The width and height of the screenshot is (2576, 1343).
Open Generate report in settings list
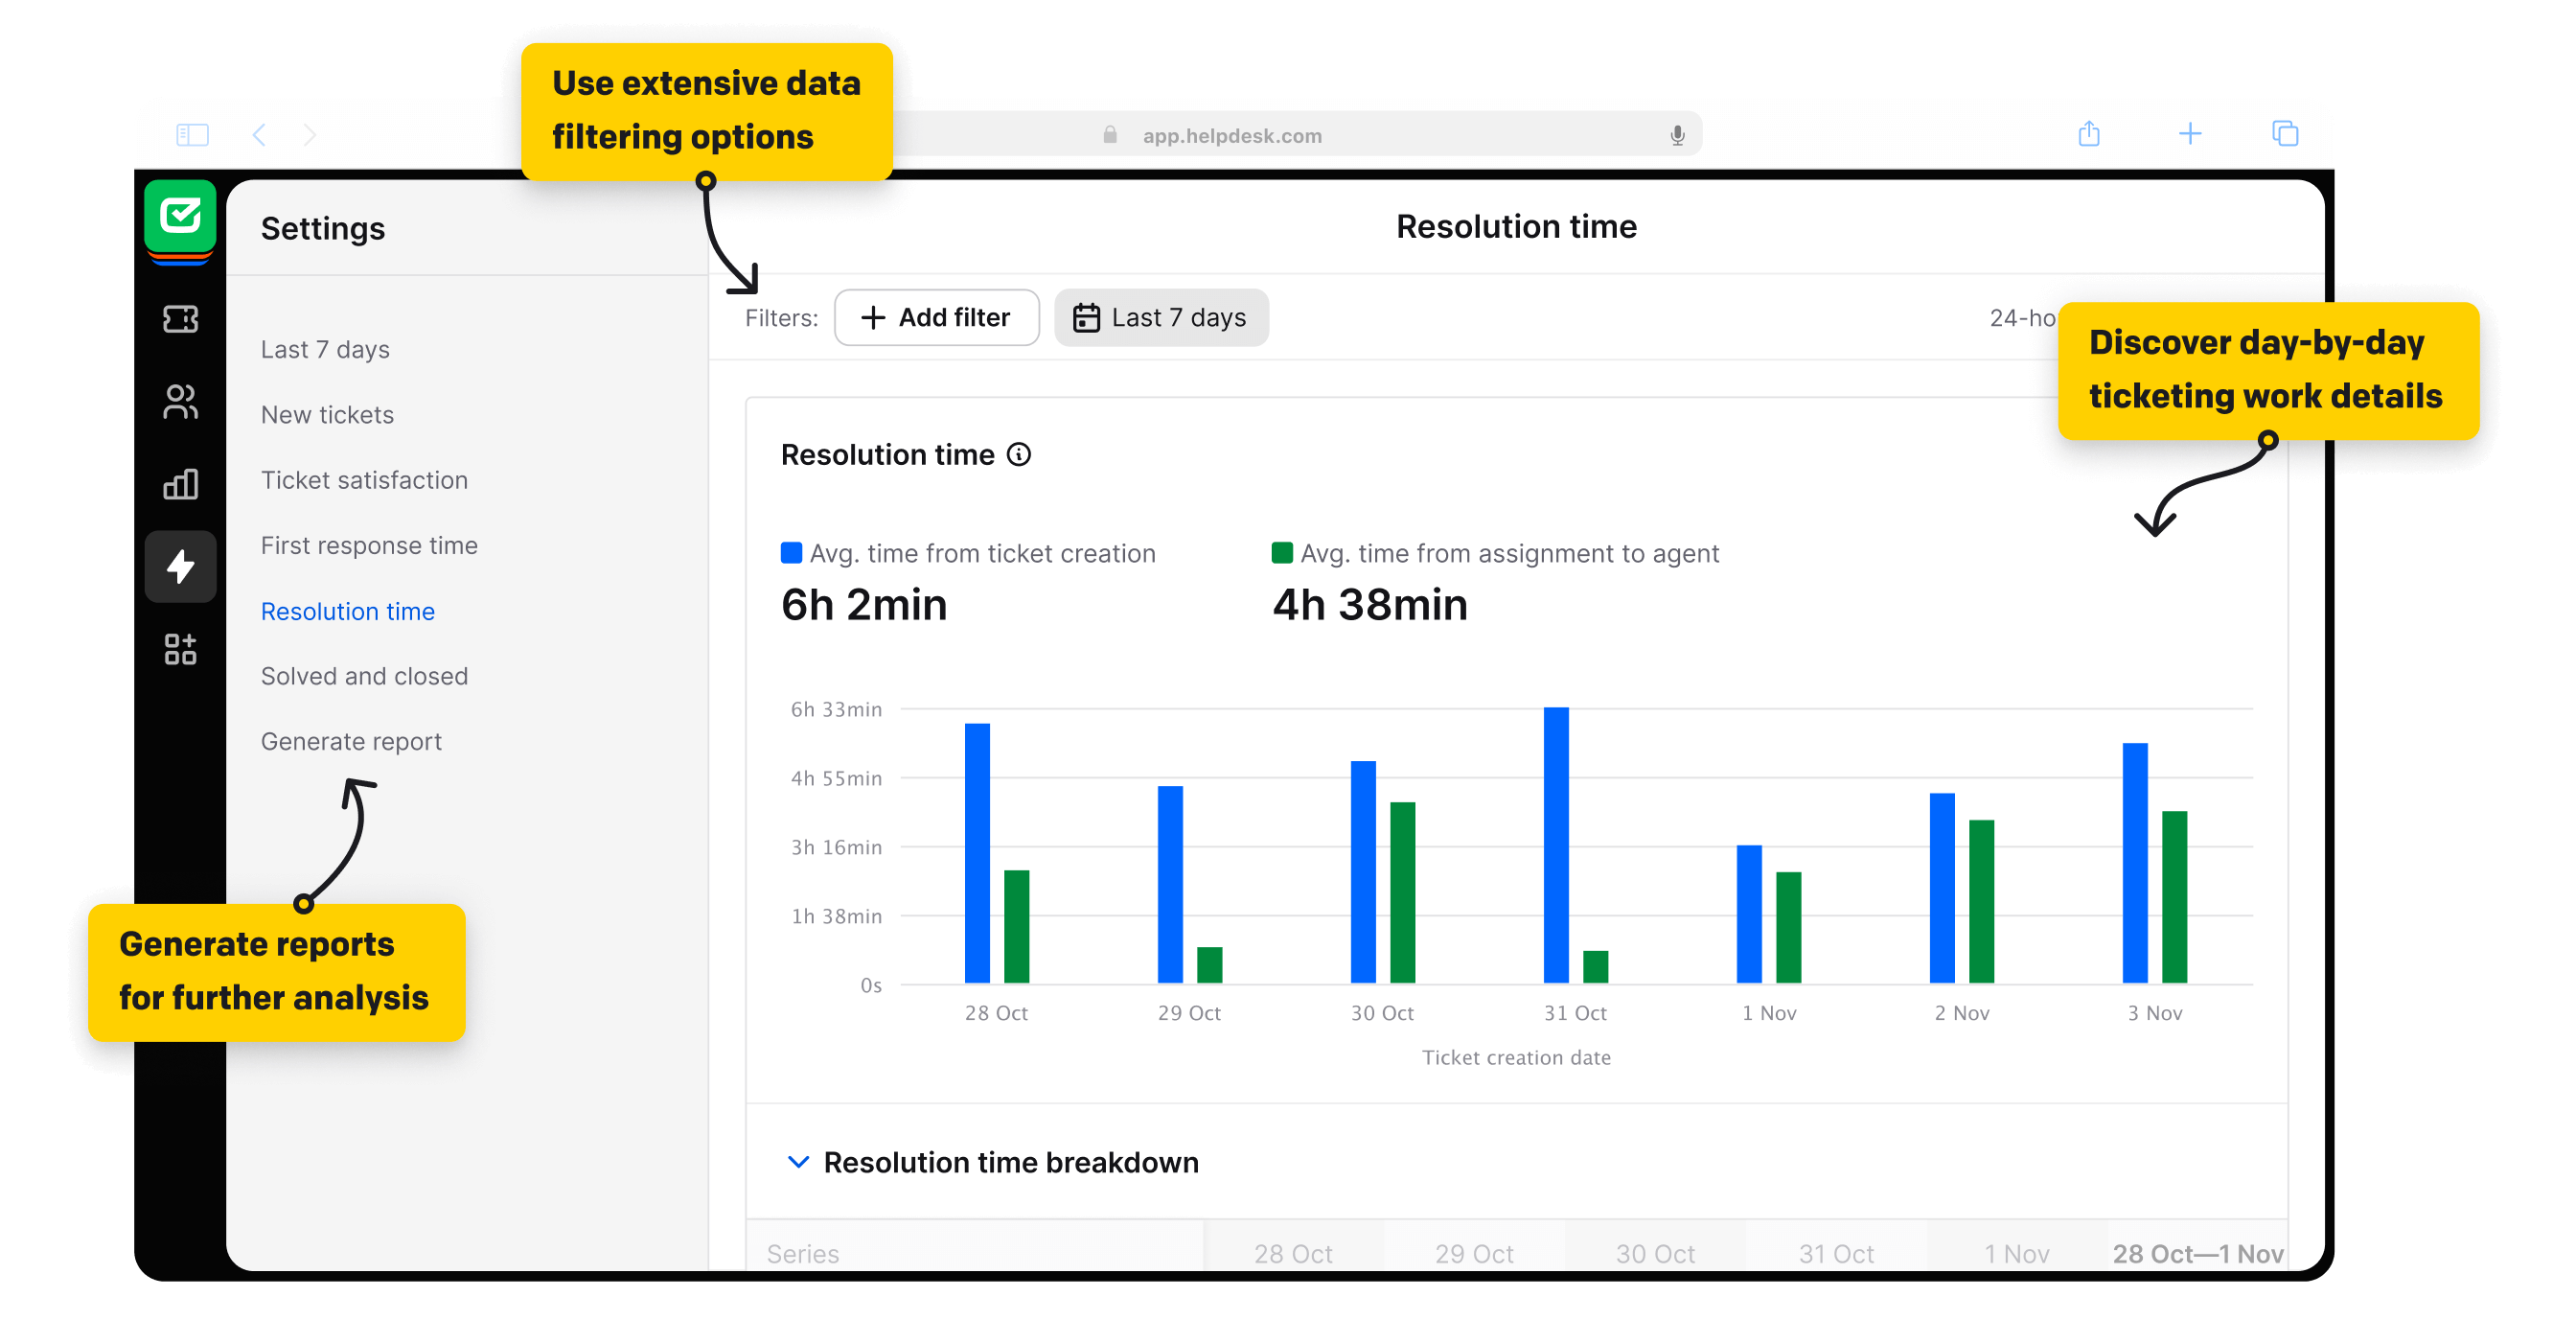click(x=351, y=741)
